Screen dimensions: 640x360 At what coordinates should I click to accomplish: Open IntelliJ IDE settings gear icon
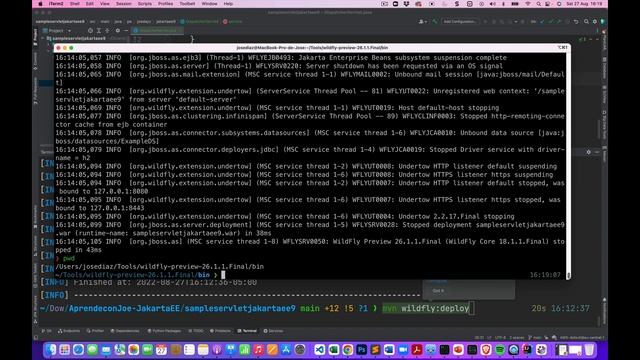595,22
